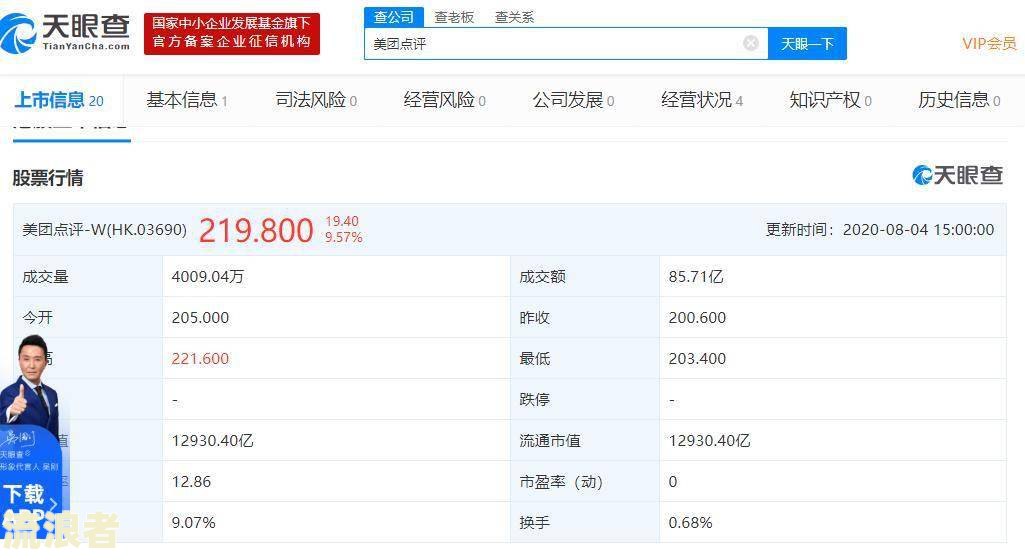1025x560 pixels.
Task: Click the highest price 221.600
Action: click(200, 359)
